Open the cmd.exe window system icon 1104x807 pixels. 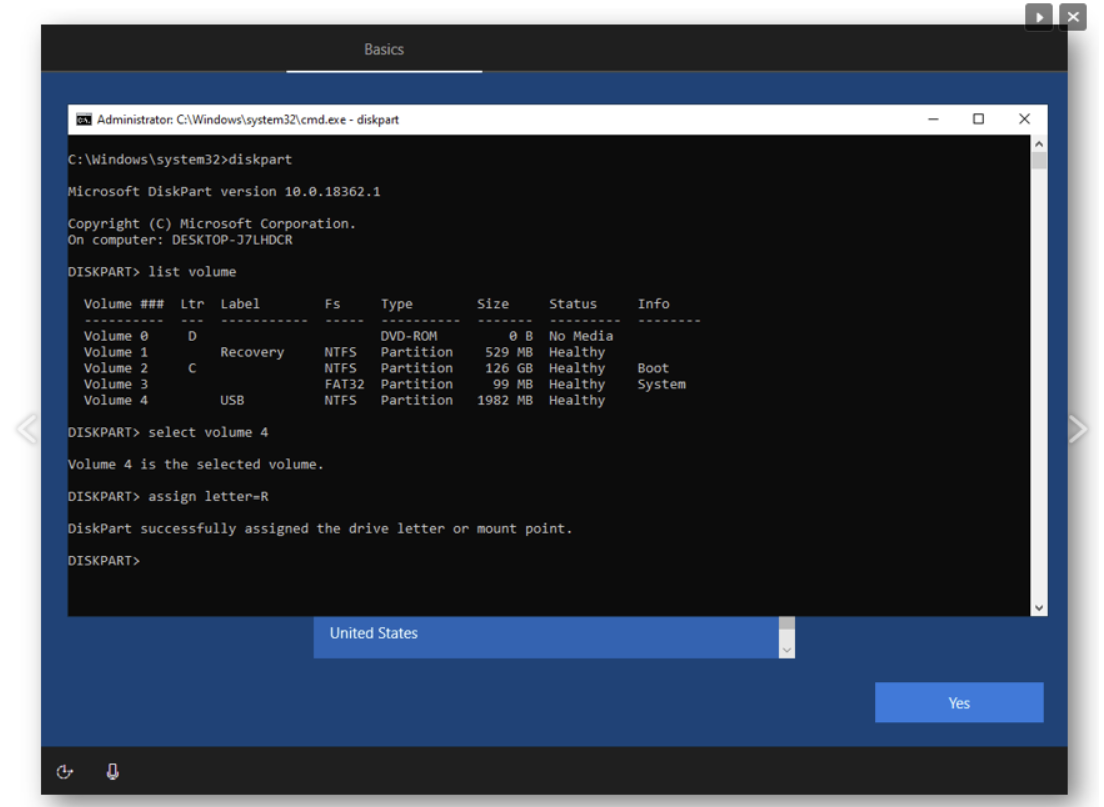click(x=84, y=120)
